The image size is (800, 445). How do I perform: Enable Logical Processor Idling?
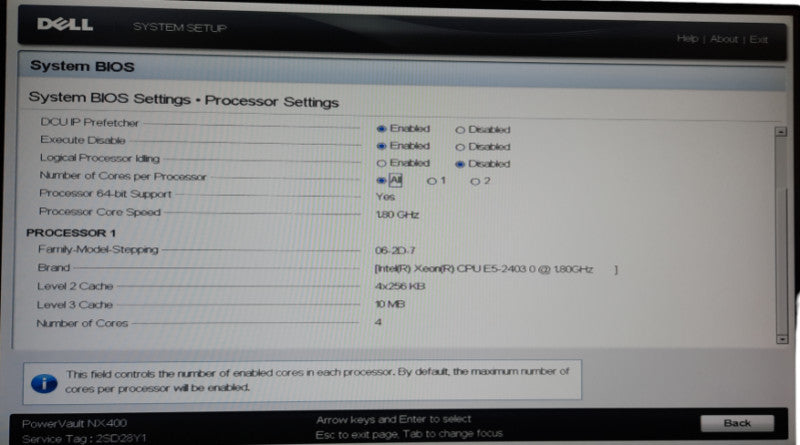381,163
